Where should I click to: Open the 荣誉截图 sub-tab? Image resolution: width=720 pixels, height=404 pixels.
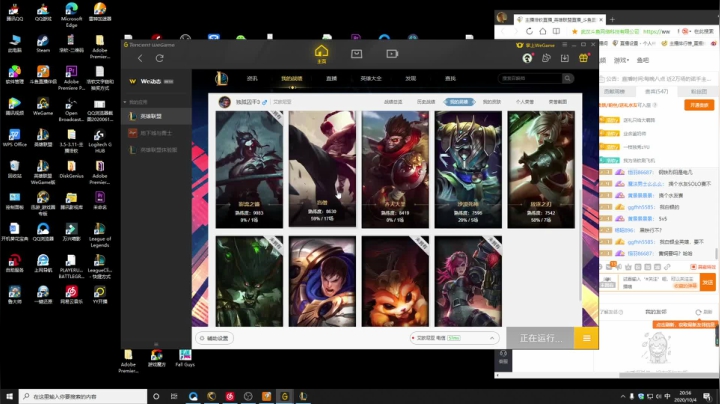pyautogui.click(x=557, y=102)
